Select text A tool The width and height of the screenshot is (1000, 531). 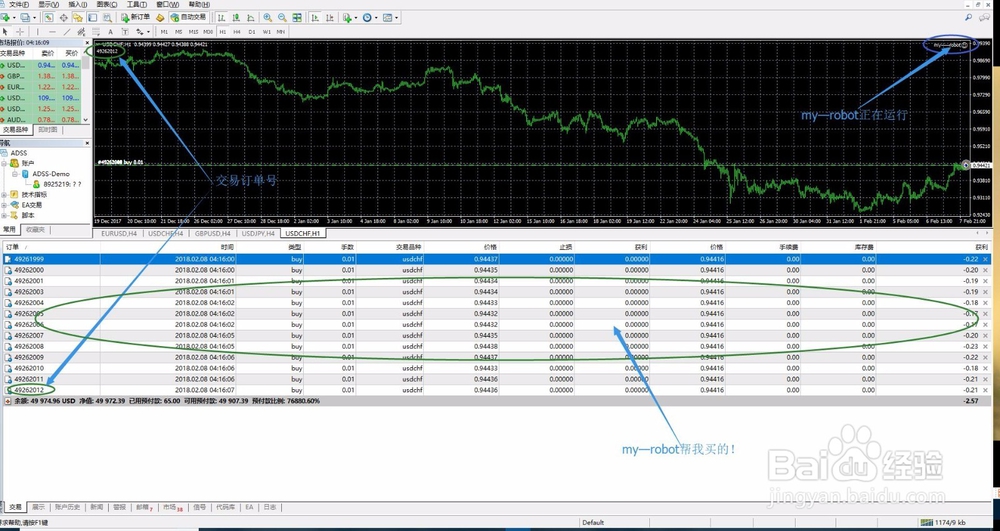110,31
